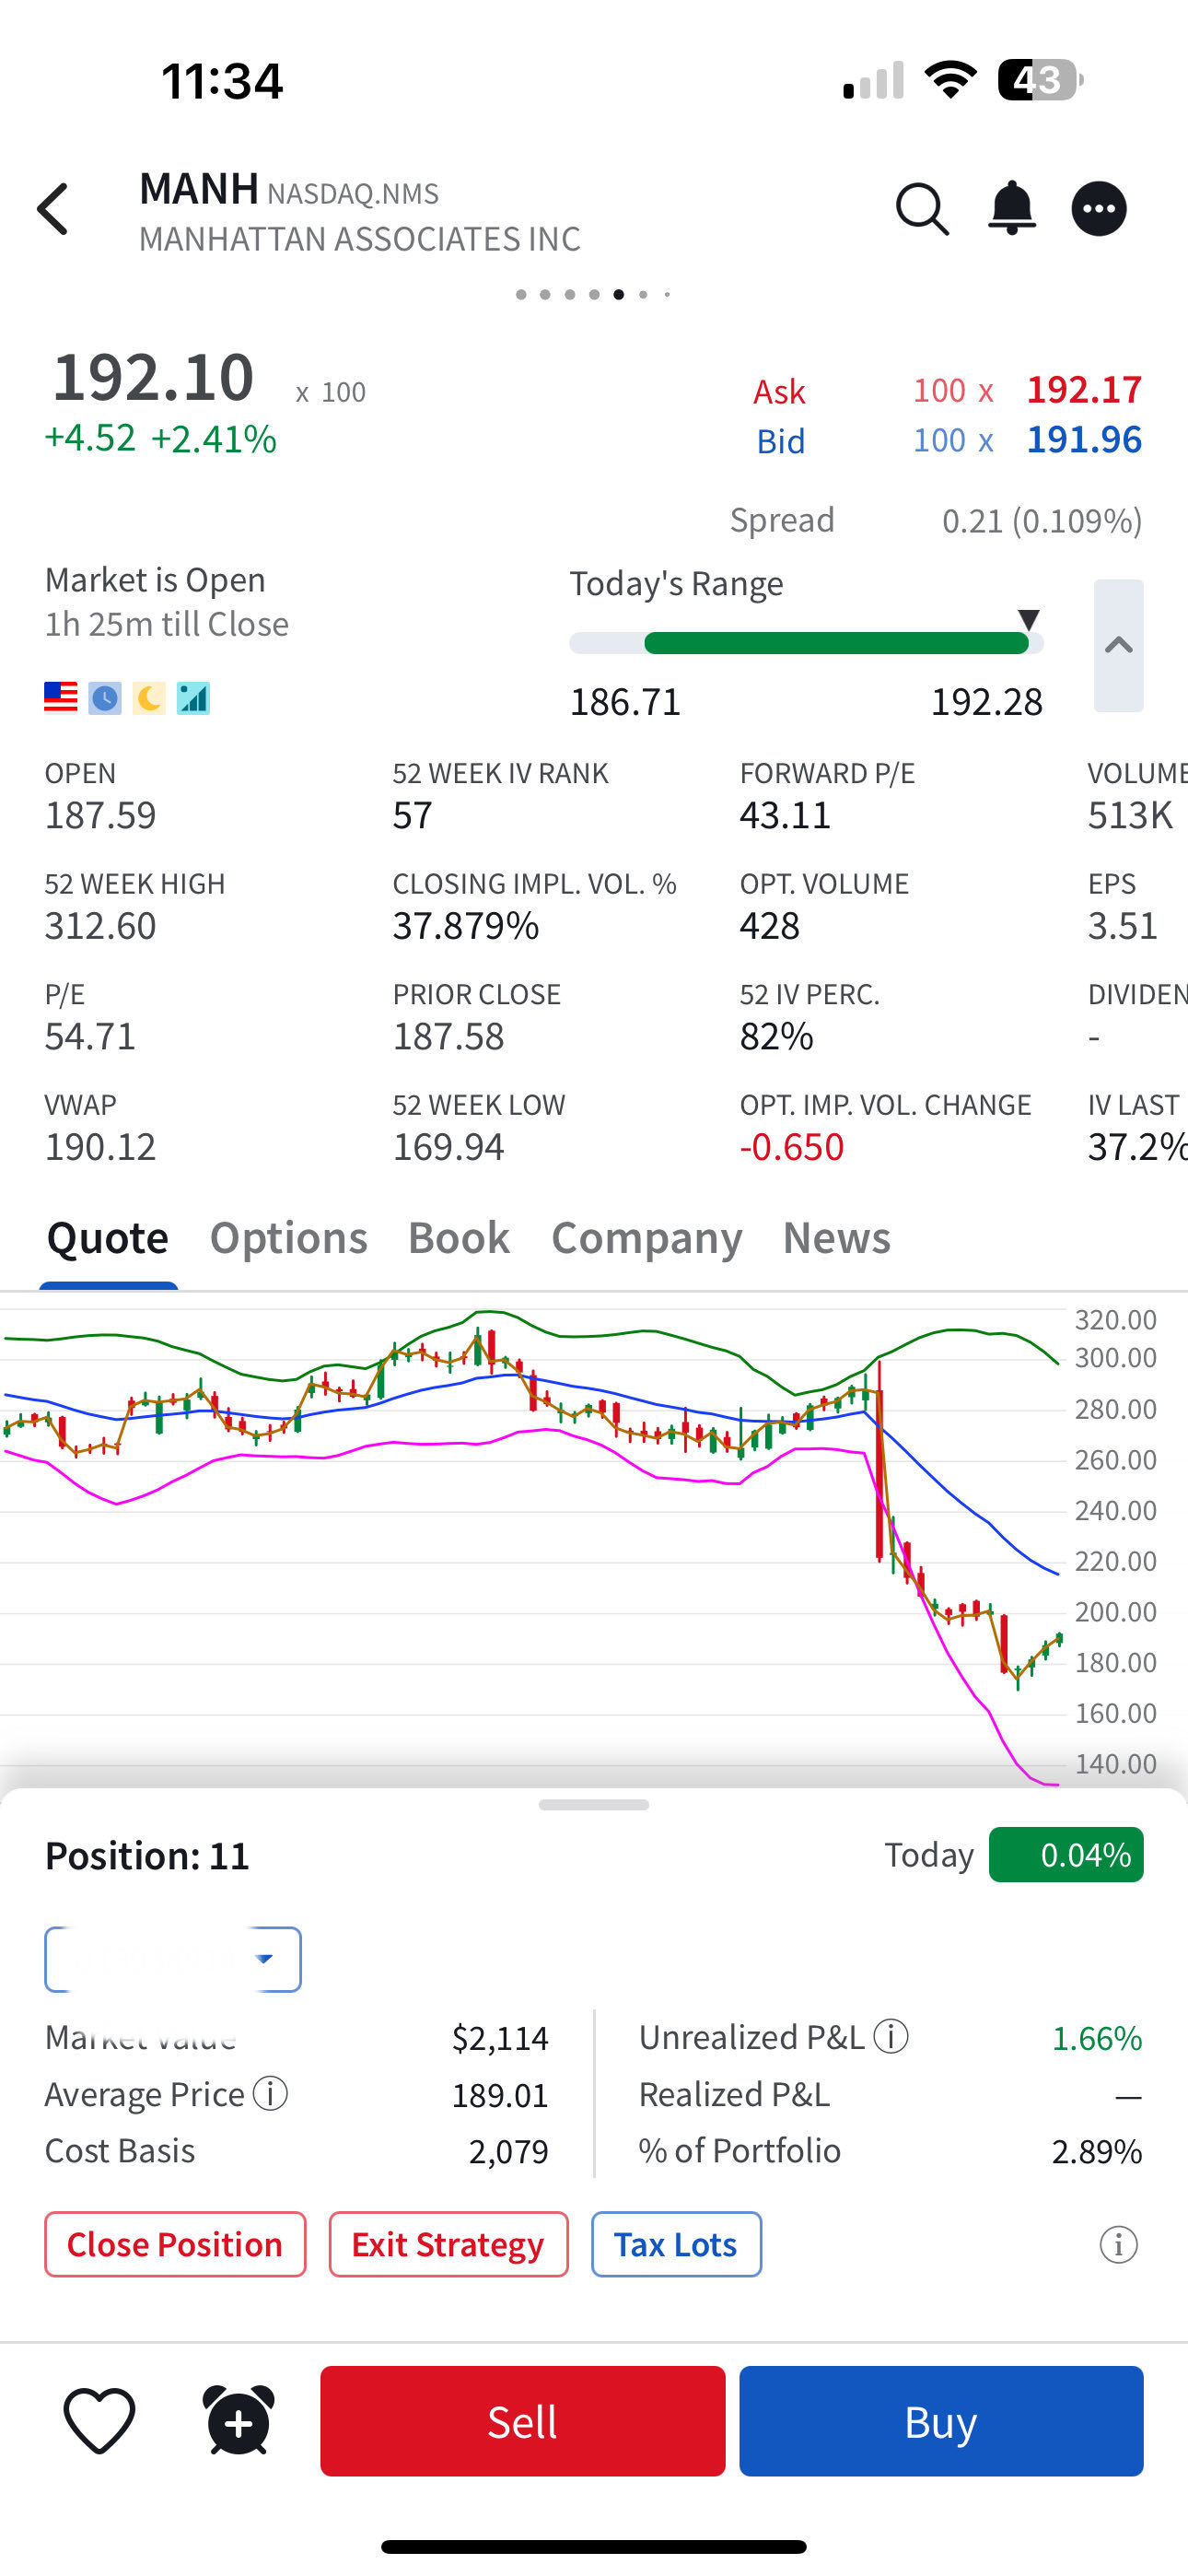
Task: Tap the PRIOR CLOSE value 187.58
Action: 448,1036
